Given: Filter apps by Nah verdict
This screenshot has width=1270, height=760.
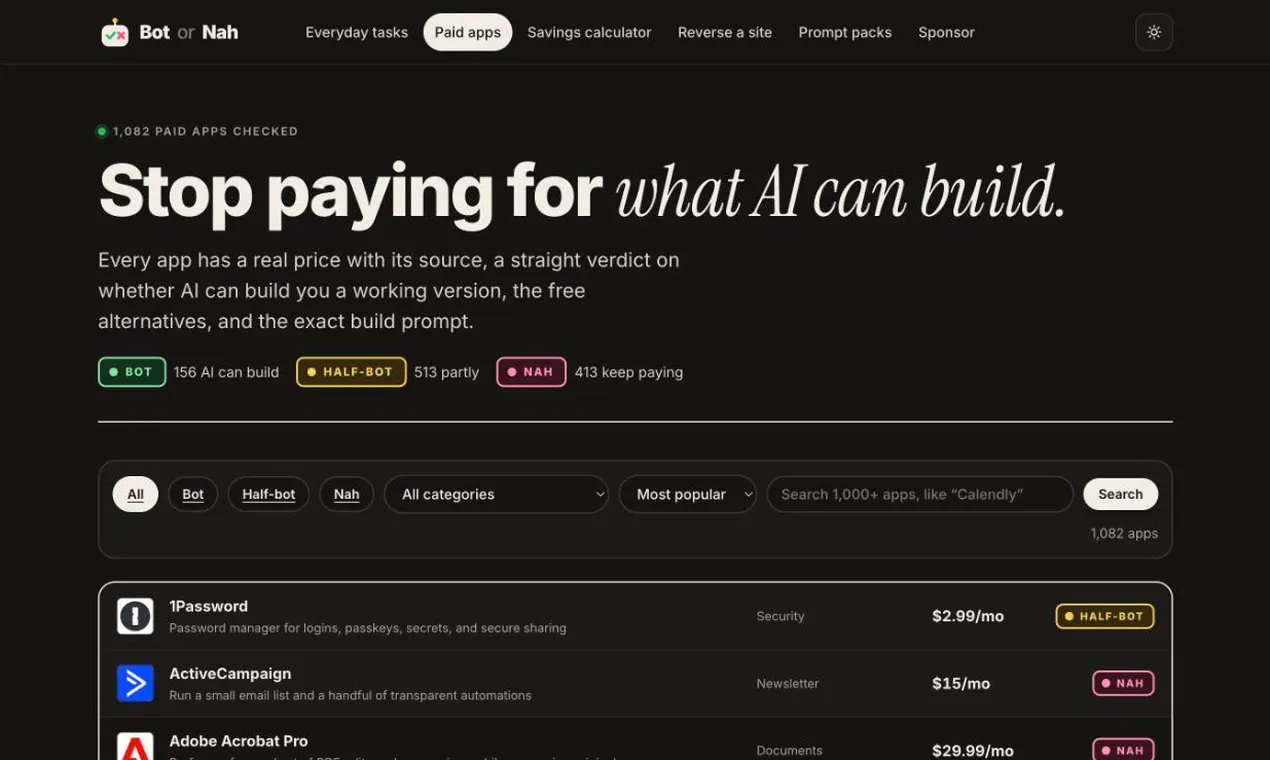Looking at the screenshot, I should pyautogui.click(x=347, y=494).
